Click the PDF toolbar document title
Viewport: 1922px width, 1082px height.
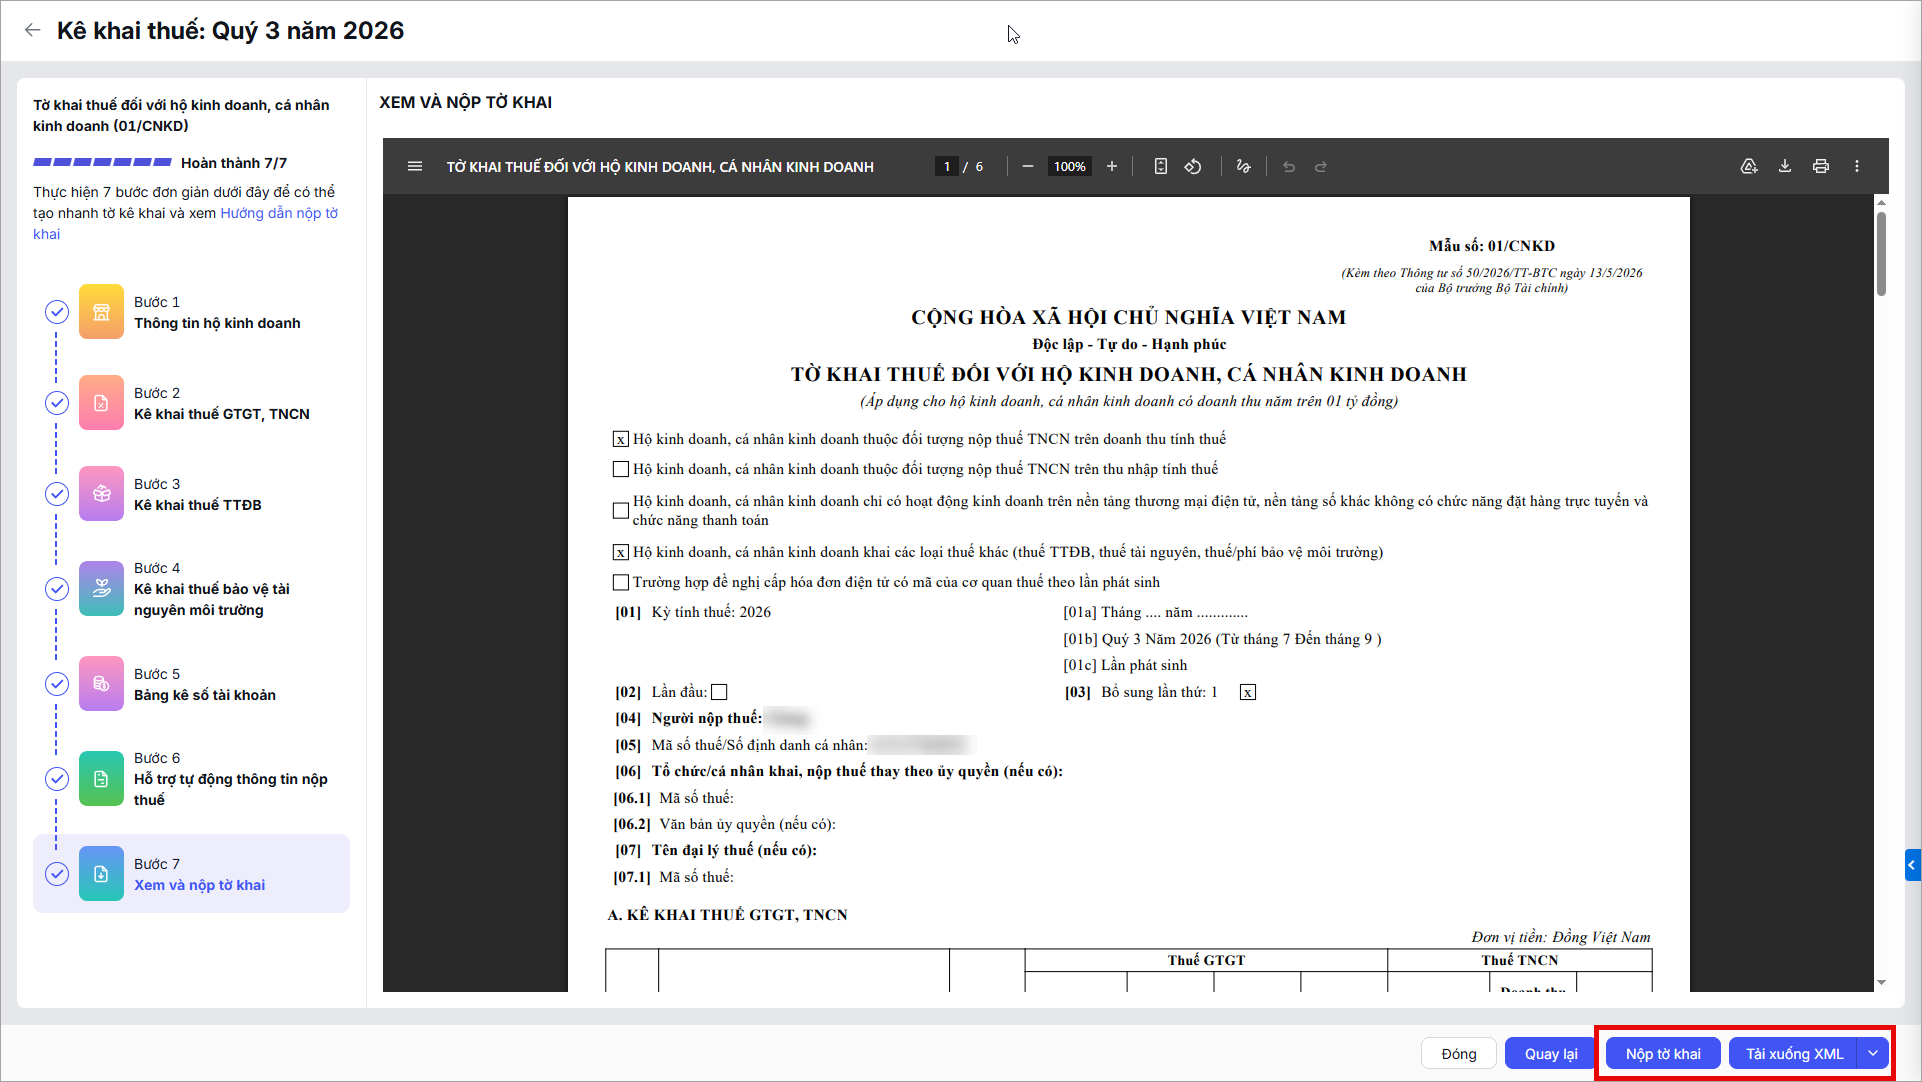coord(660,167)
